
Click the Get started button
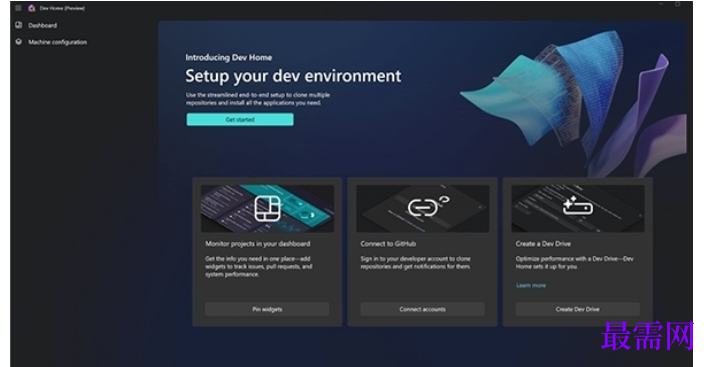pyautogui.click(x=240, y=120)
